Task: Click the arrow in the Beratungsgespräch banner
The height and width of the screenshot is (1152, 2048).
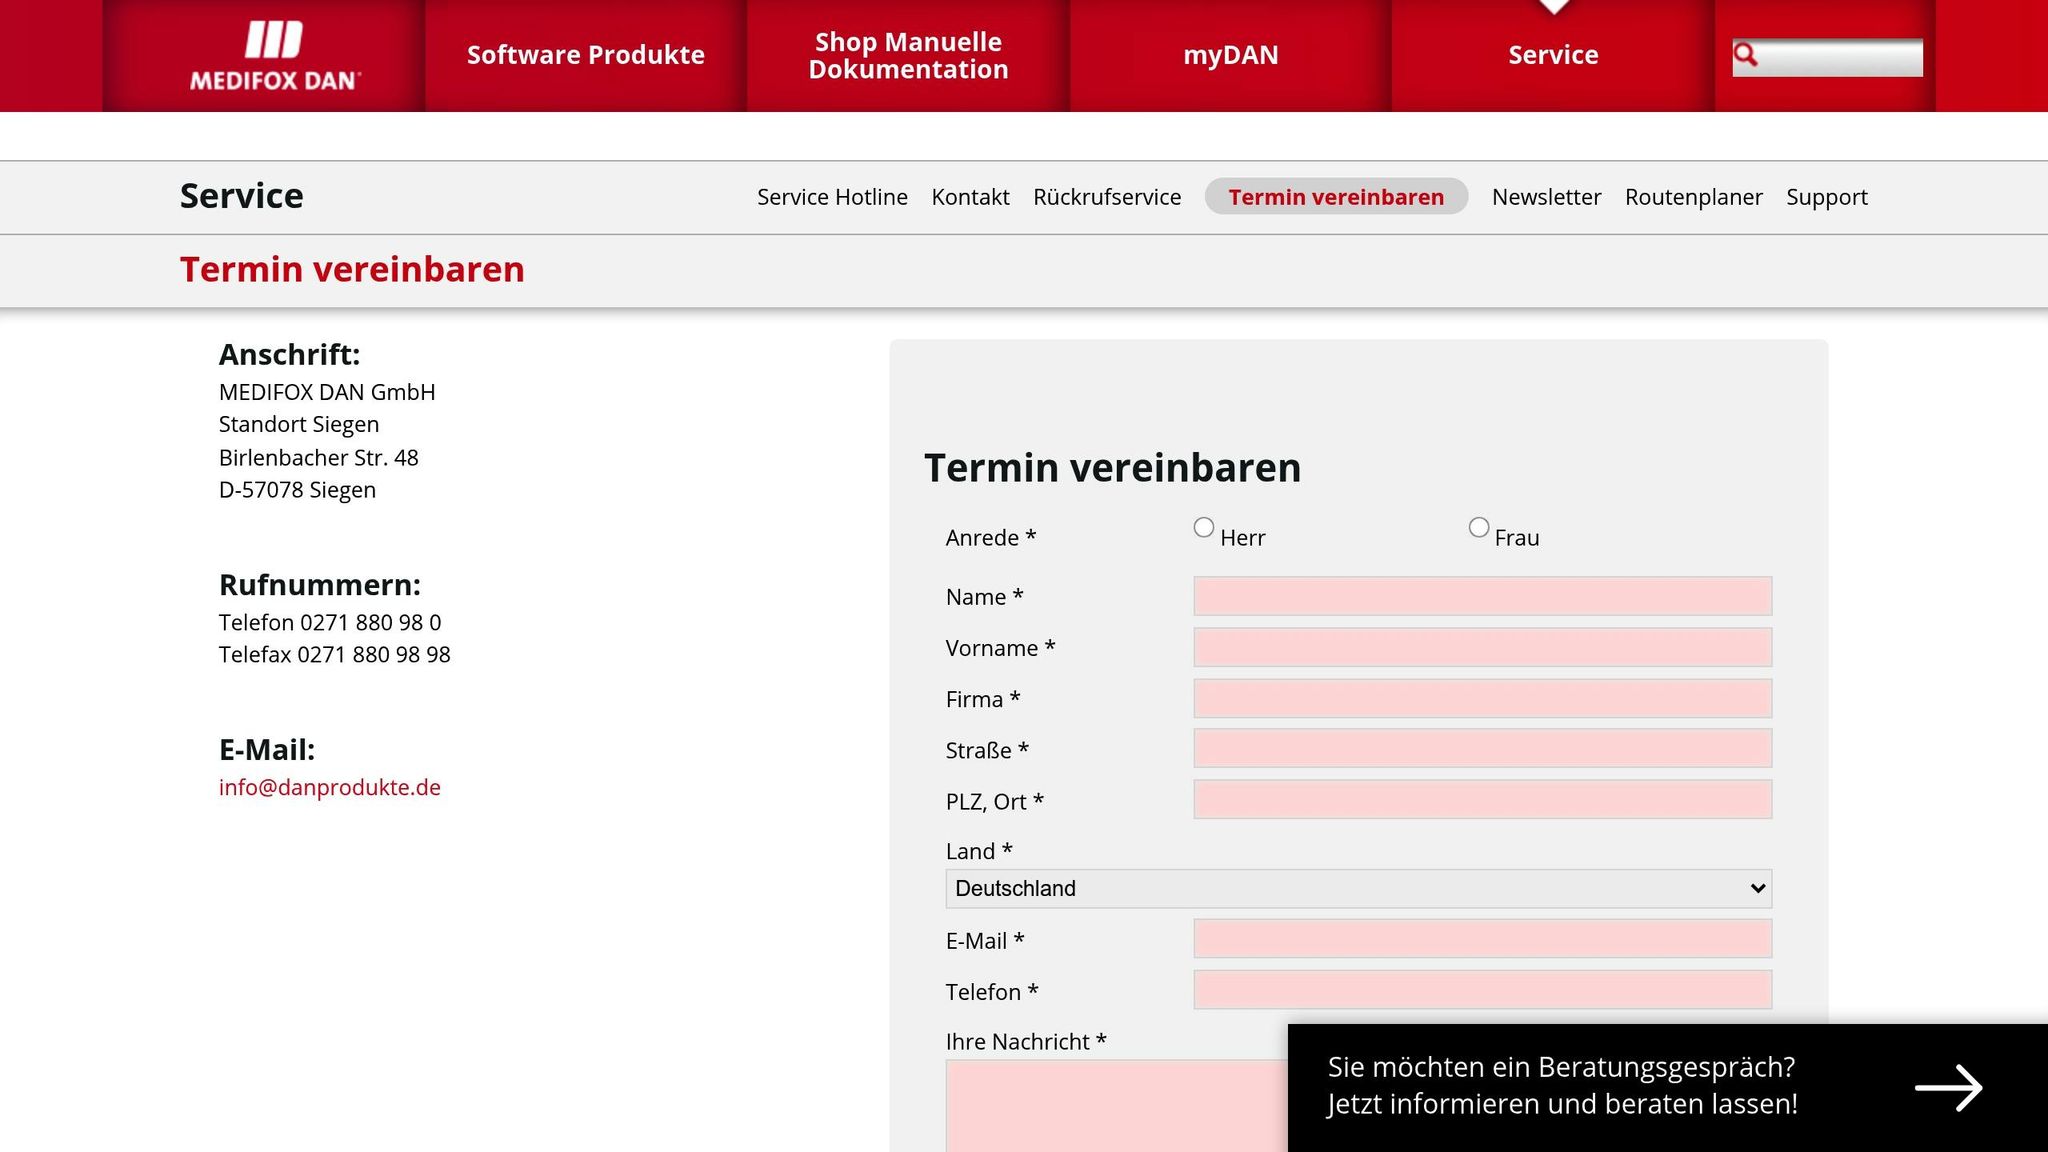Action: tap(1948, 1087)
